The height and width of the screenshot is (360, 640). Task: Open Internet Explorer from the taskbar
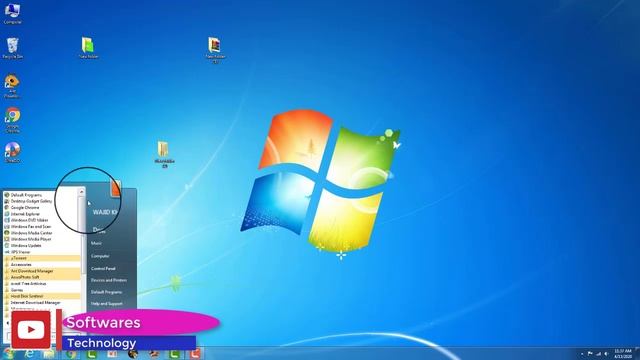[29, 353]
